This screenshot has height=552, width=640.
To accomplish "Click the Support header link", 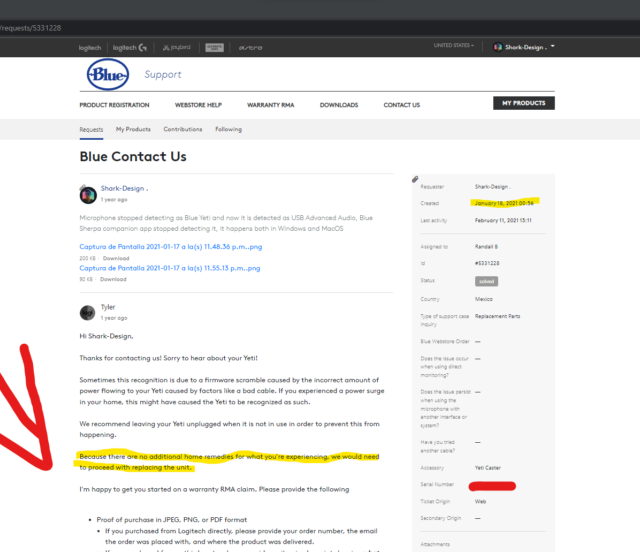I will click(163, 74).
